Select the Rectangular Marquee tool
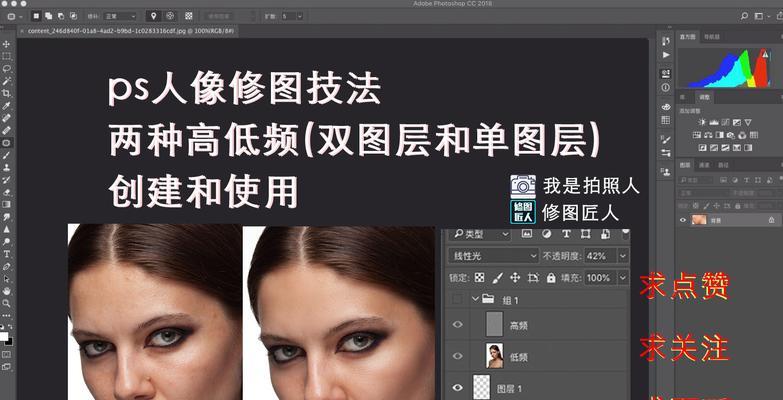Screen dimensions: 783x400 pos(7,56)
